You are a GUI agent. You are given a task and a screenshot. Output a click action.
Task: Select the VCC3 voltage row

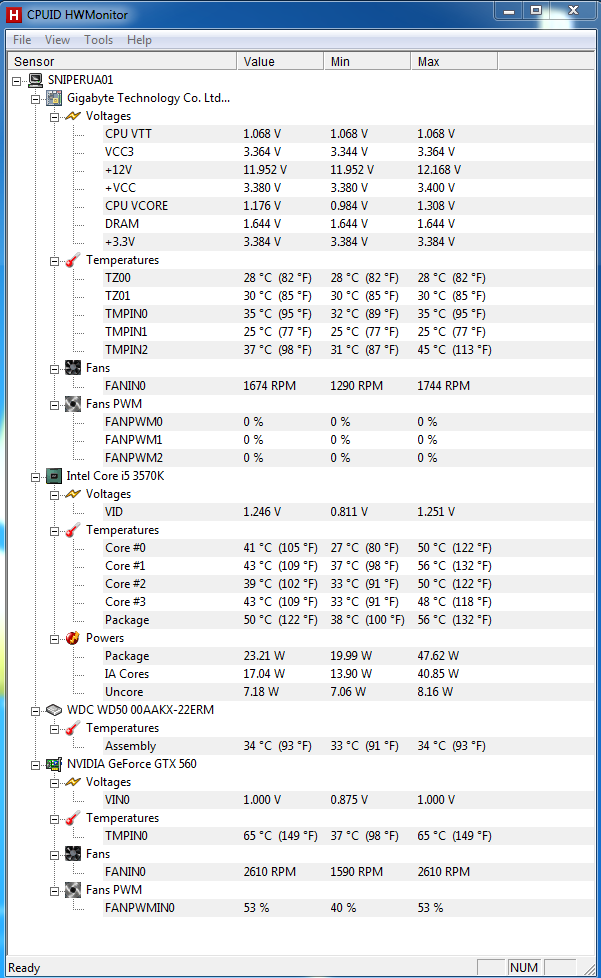348,152
